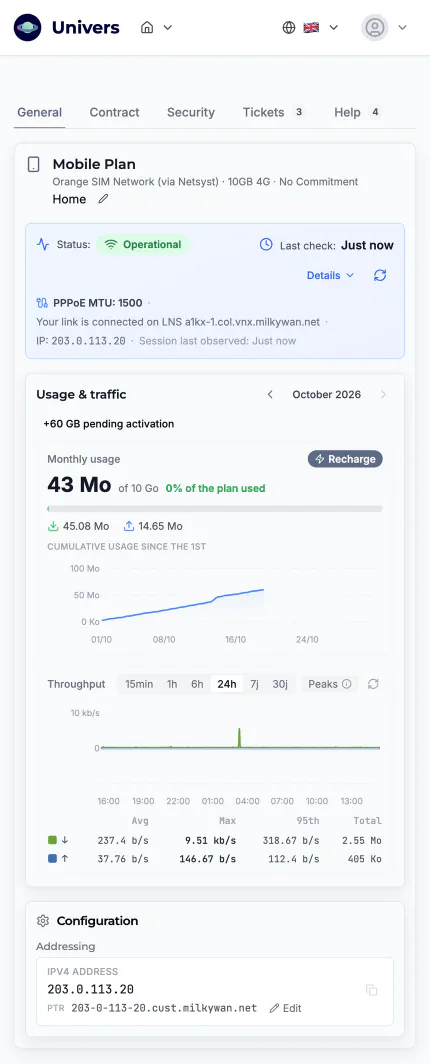
Task: Edit the Home name pencil icon
Action: pos(103,199)
